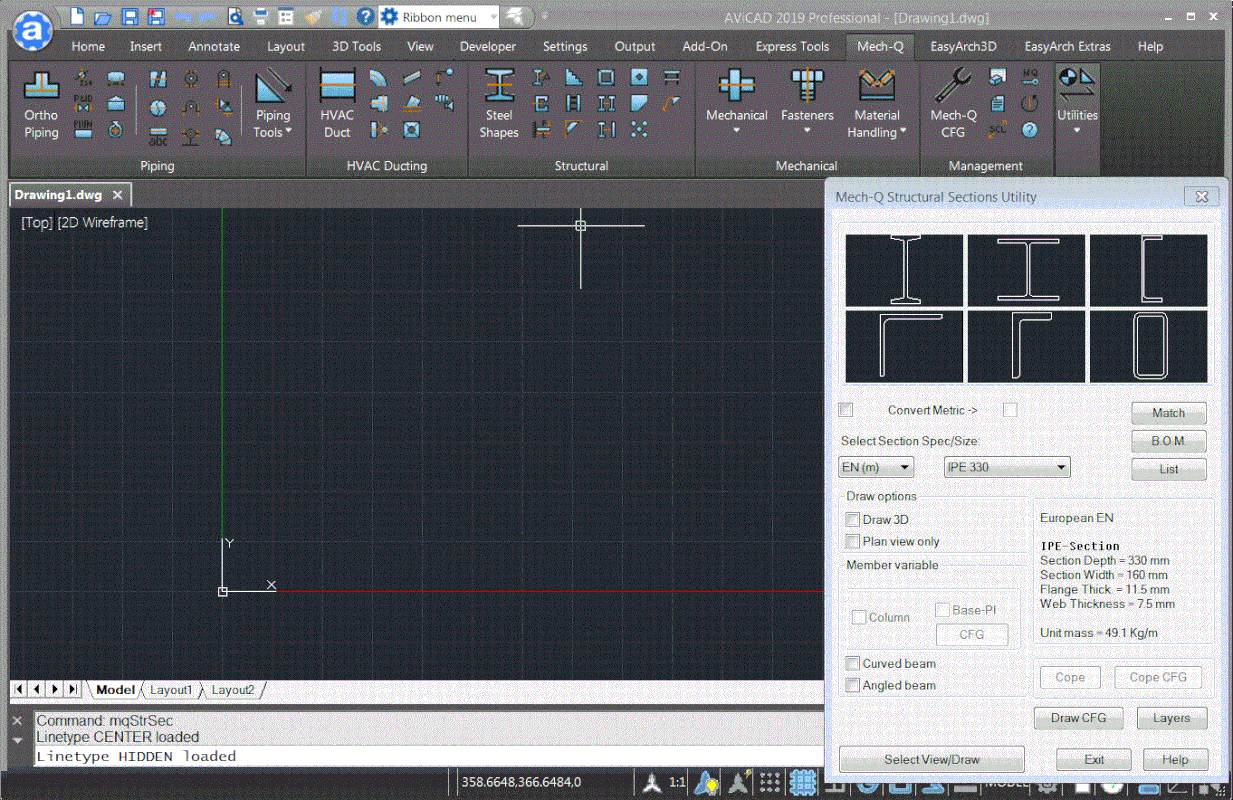Click the MQ key license icon

pyautogui.click(x=1030, y=76)
